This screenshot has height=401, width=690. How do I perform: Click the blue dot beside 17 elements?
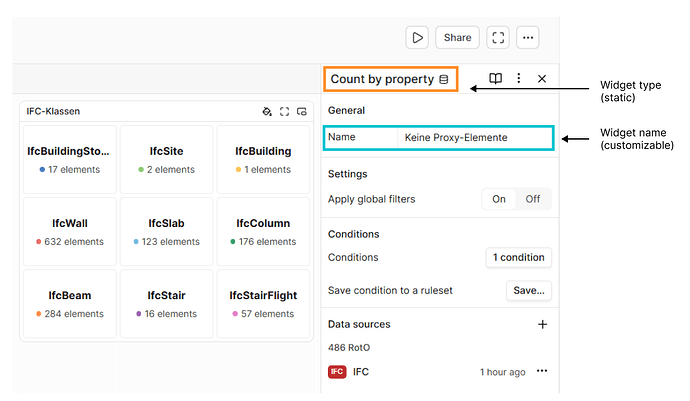tap(42, 169)
